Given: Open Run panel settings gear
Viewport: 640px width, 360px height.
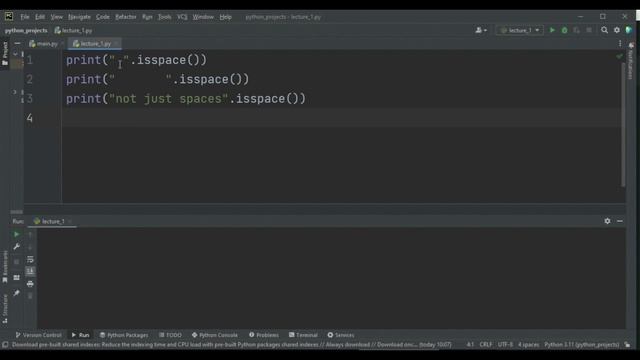Looking at the screenshot, I should click(607, 221).
